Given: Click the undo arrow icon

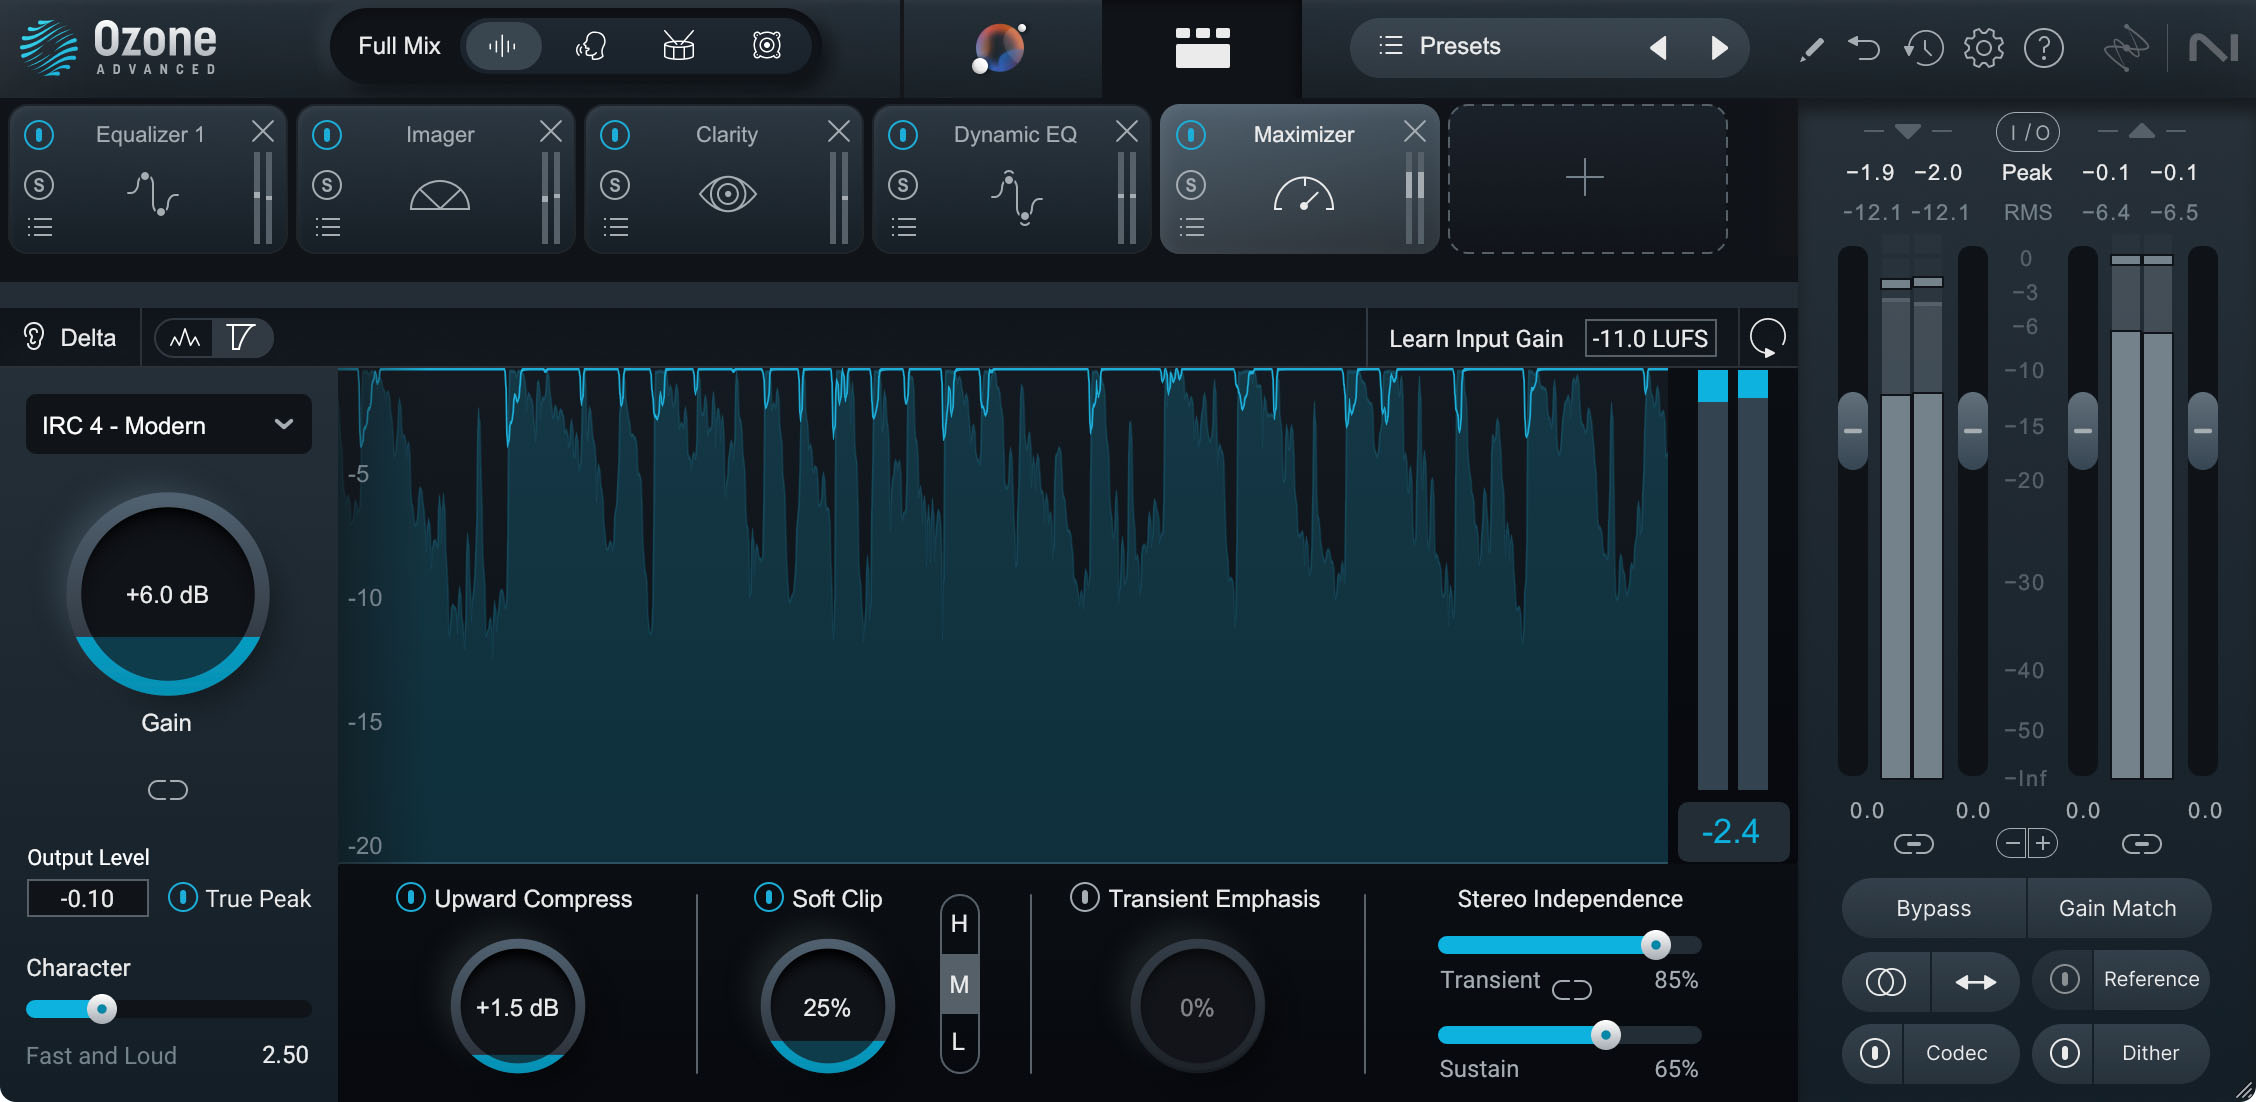Looking at the screenshot, I should tap(1864, 47).
